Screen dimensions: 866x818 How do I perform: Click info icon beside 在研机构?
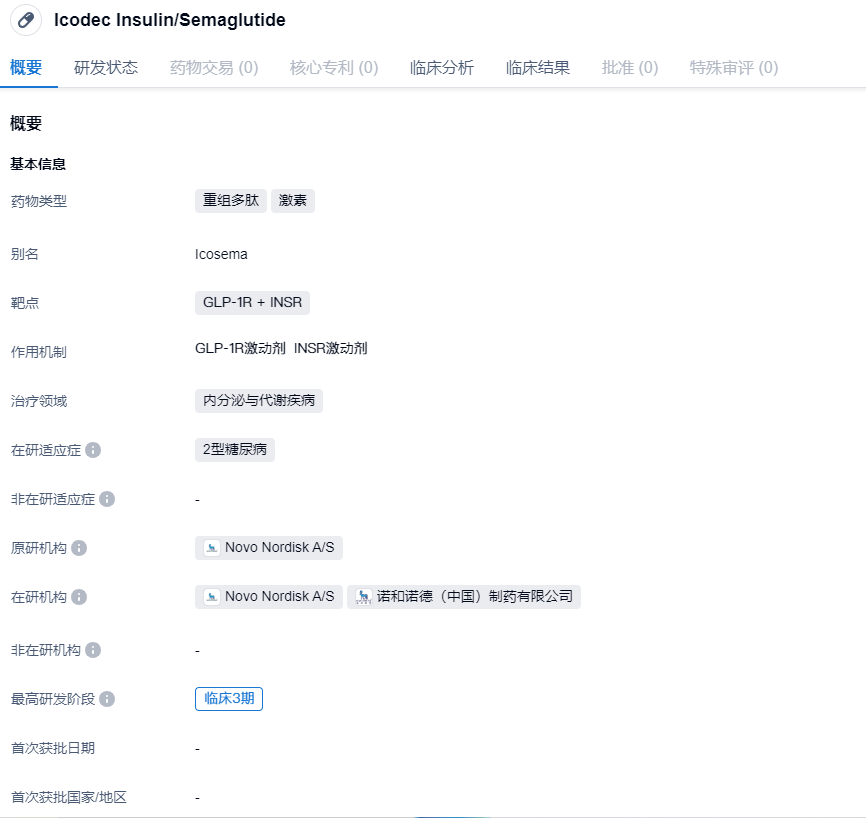[x=79, y=597]
